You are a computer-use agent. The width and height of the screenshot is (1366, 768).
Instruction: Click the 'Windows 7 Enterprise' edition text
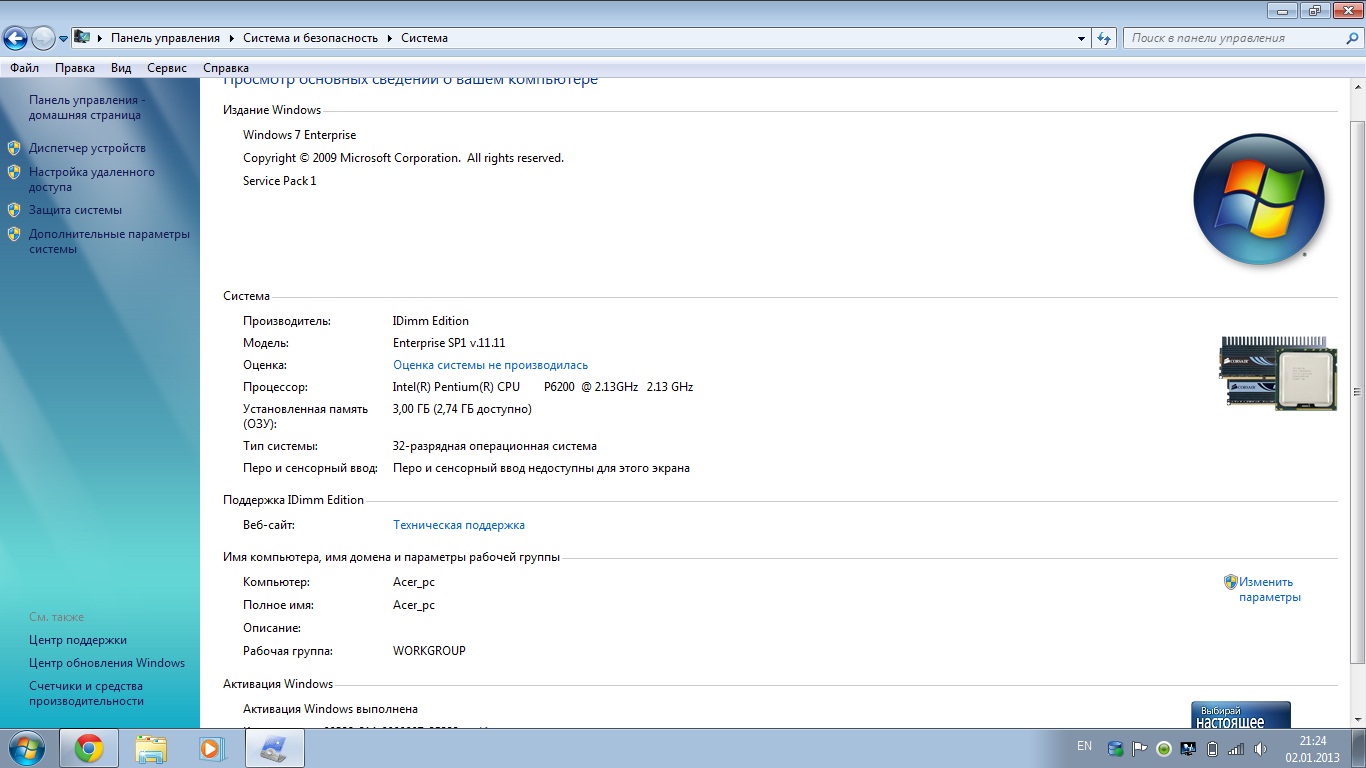[x=299, y=135]
